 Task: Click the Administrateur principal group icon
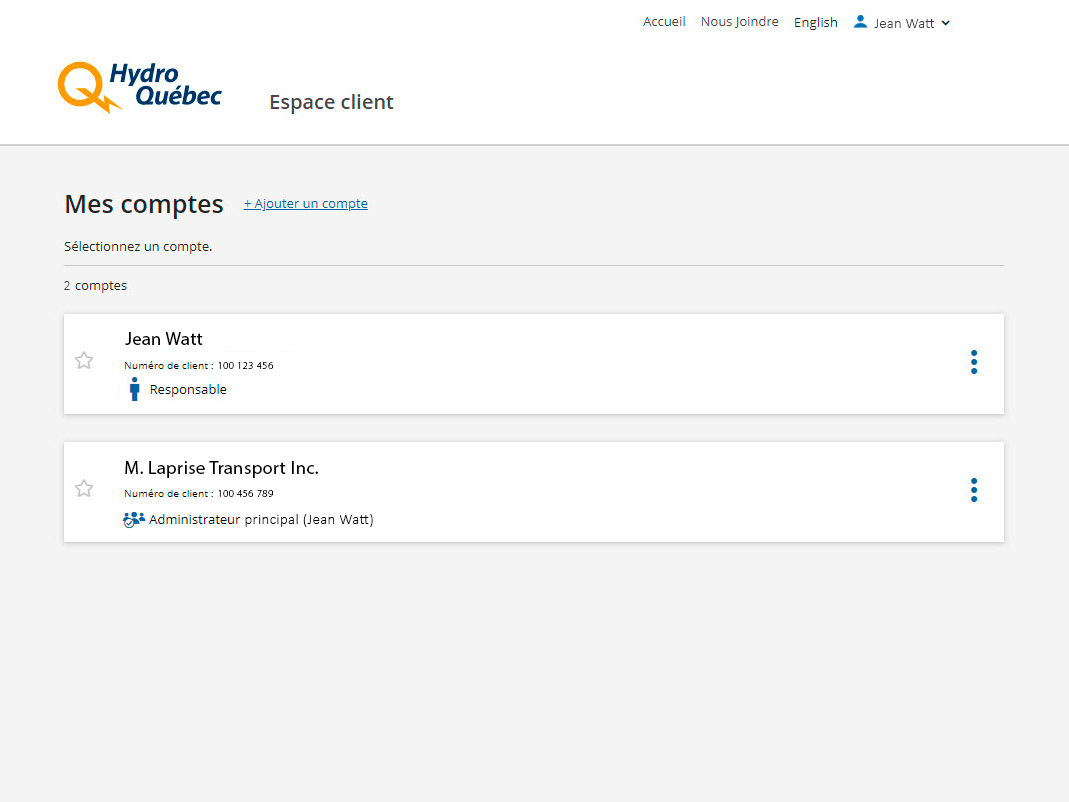134,519
